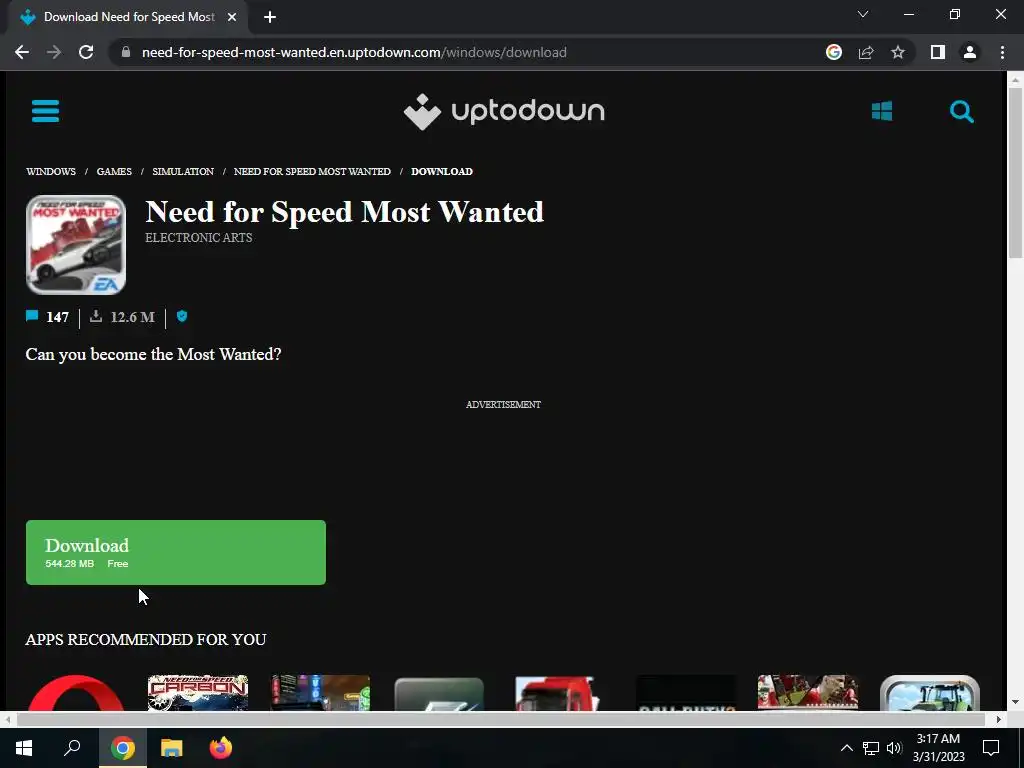Select the Download Need for Speed Most tab
1024x768 pixels.
point(128,17)
